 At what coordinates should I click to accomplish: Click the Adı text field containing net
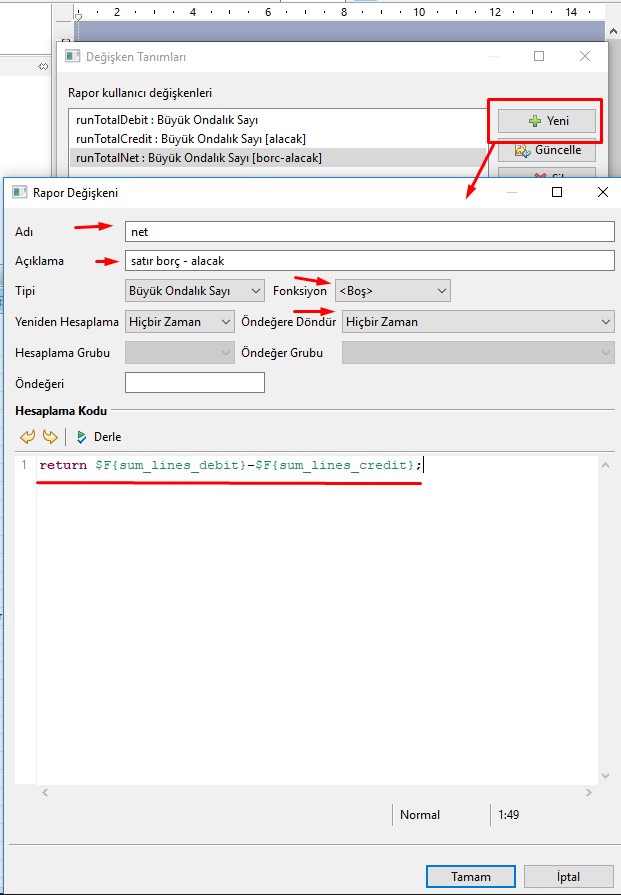point(368,231)
